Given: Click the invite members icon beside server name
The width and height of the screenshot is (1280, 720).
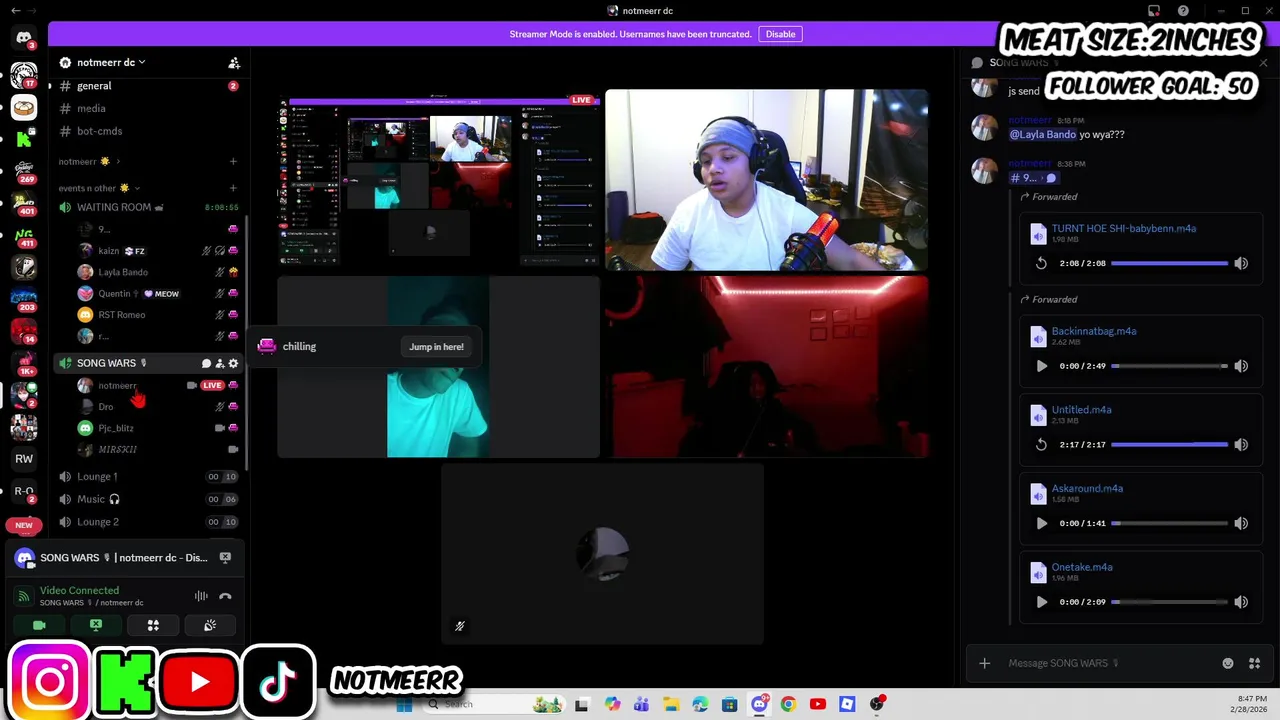Looking at the screenshot, I should coord(234,62).
